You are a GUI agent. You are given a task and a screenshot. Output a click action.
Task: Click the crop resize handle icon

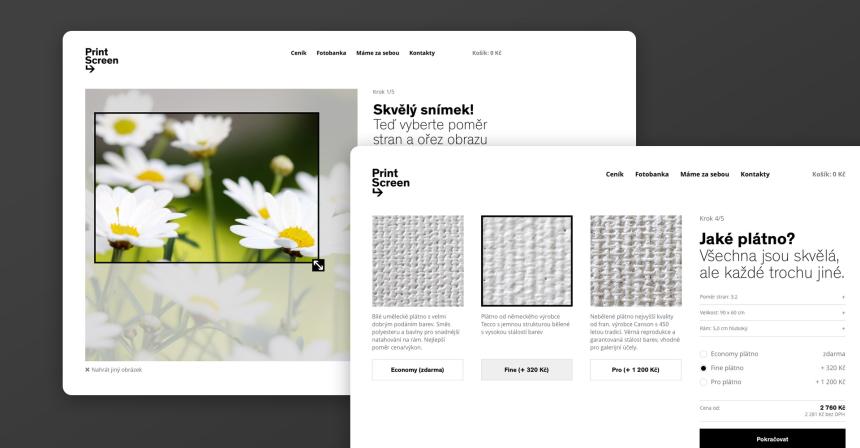[318, 265]
